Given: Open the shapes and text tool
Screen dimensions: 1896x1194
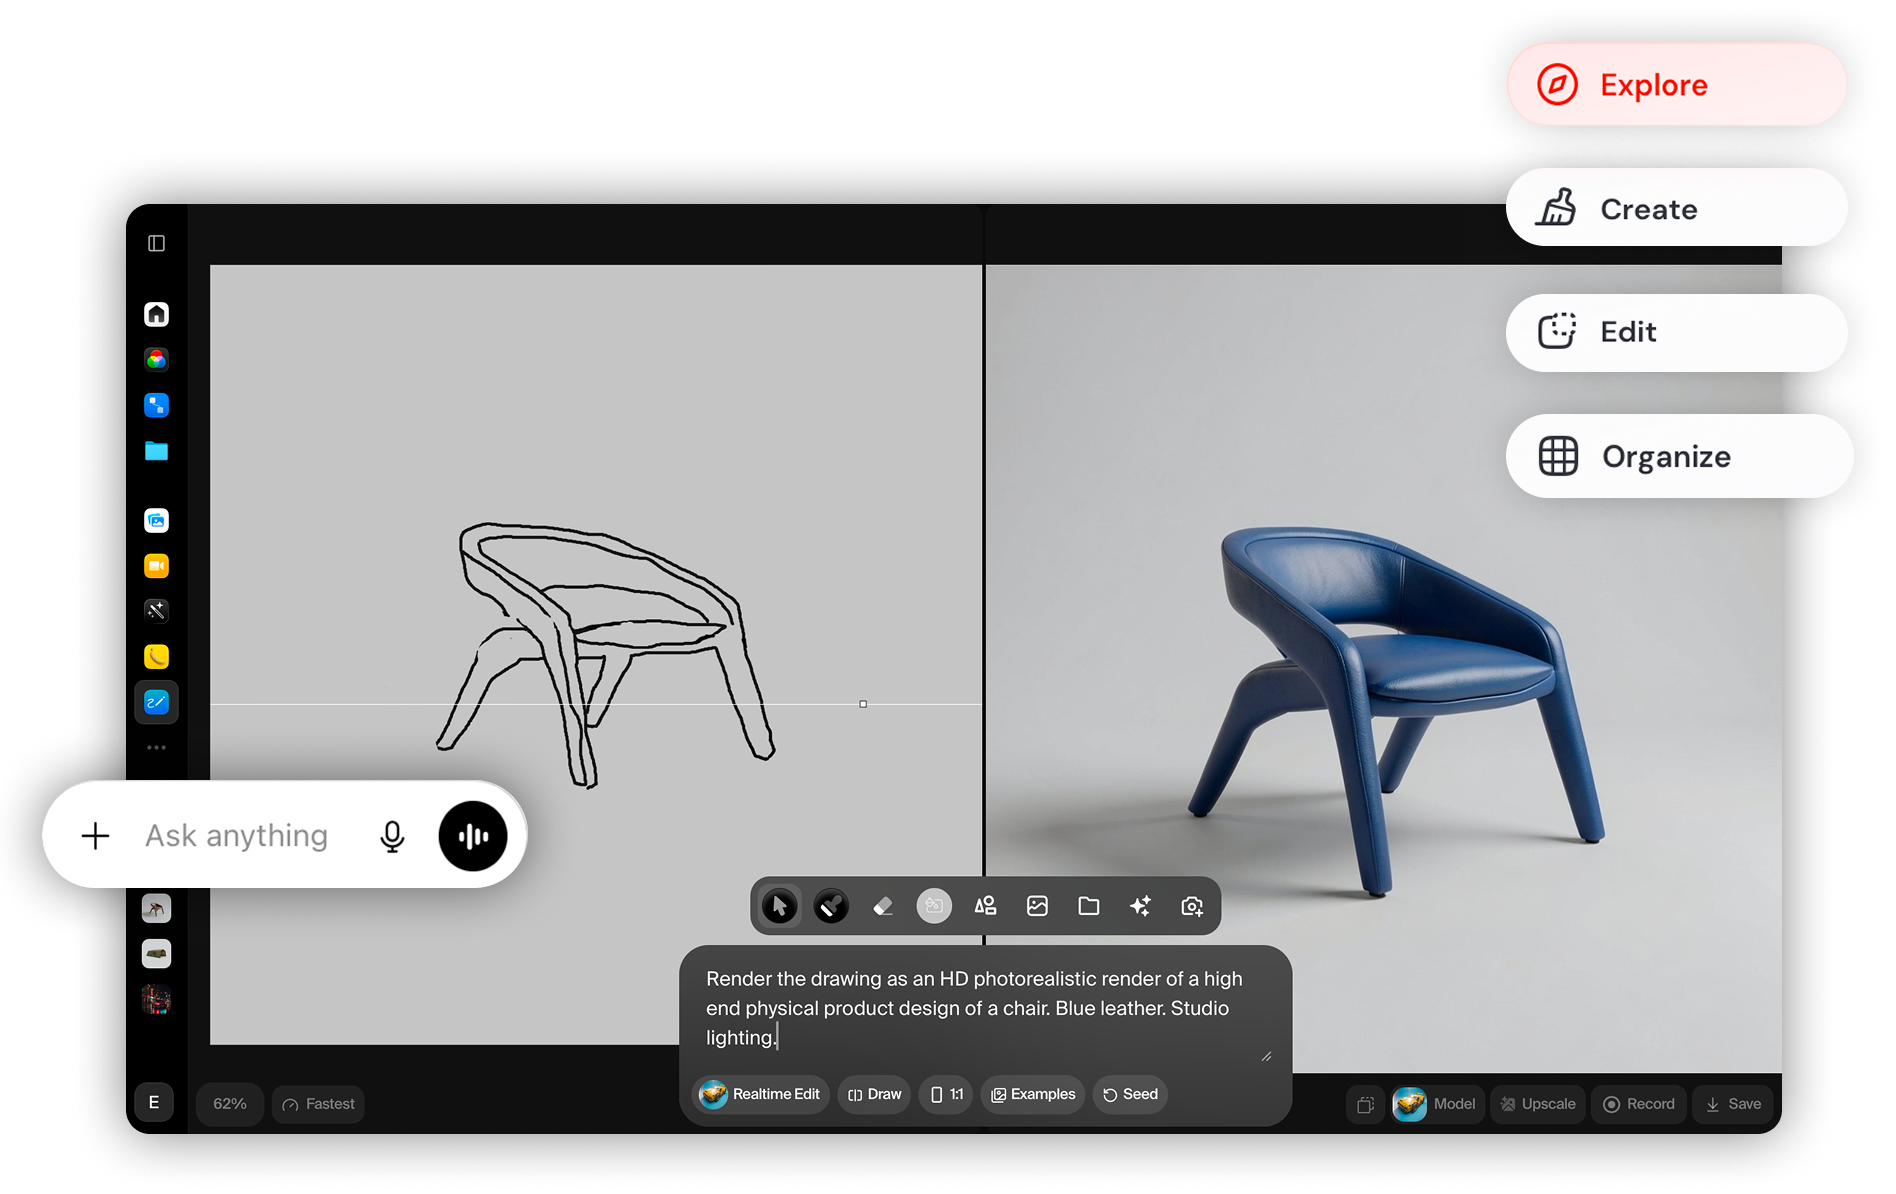Looking at the screenshot, I should pyautogui.click(x=986, y=906).
